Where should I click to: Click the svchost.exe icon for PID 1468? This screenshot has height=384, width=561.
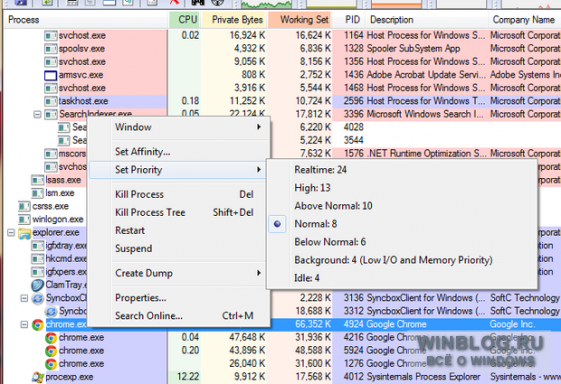50,88
